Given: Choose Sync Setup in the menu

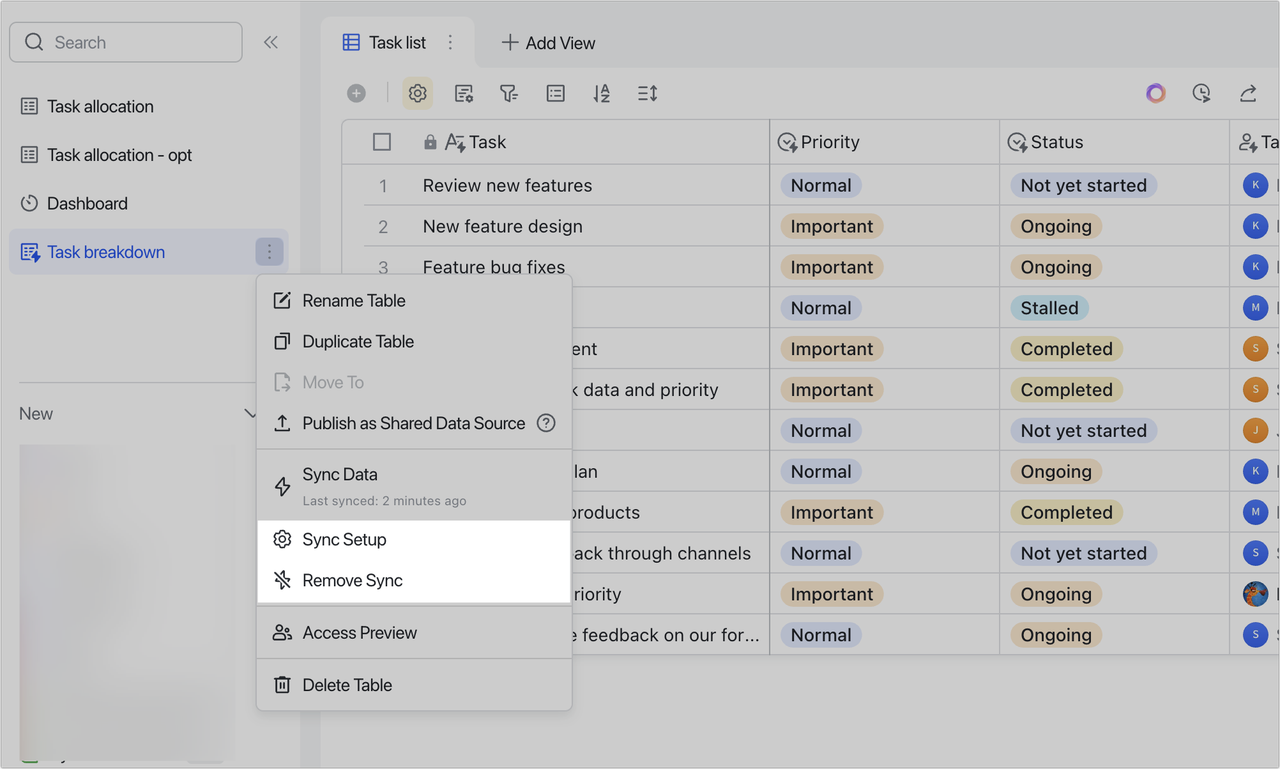Looking at the screenshot, I should tap(345, 539).
